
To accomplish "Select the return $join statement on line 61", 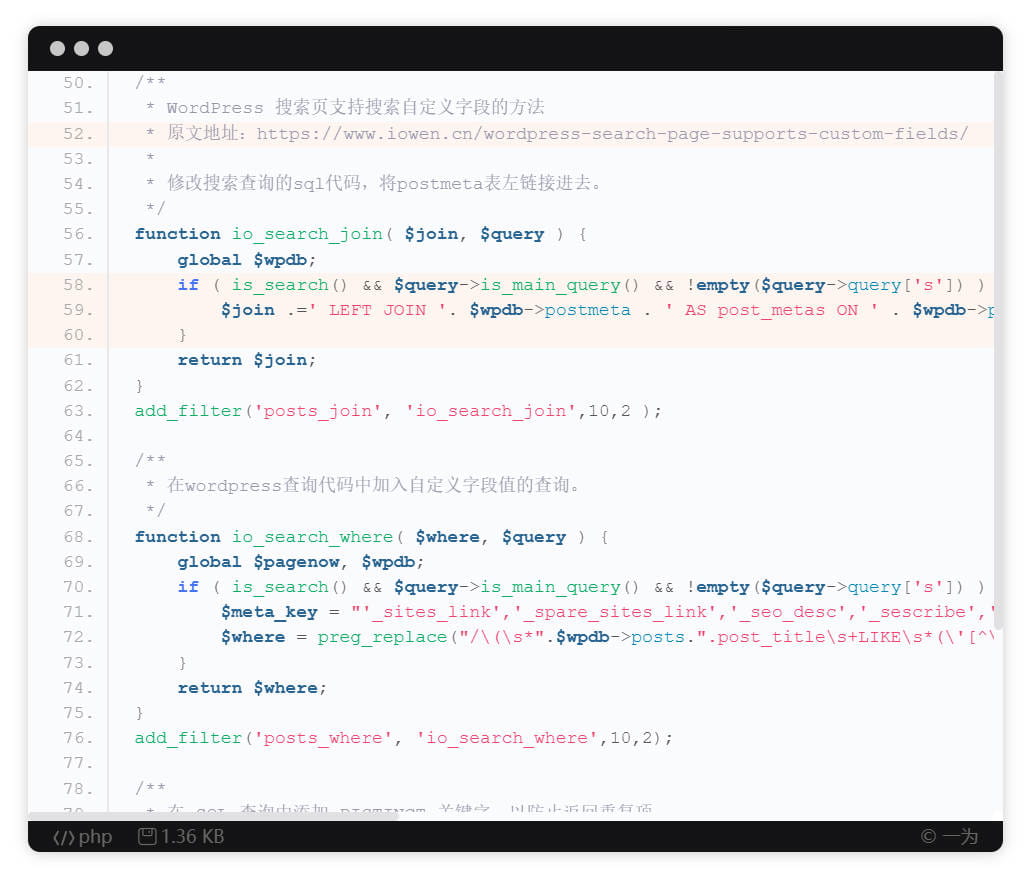I will pyautogui.click(x=247, y=360).
